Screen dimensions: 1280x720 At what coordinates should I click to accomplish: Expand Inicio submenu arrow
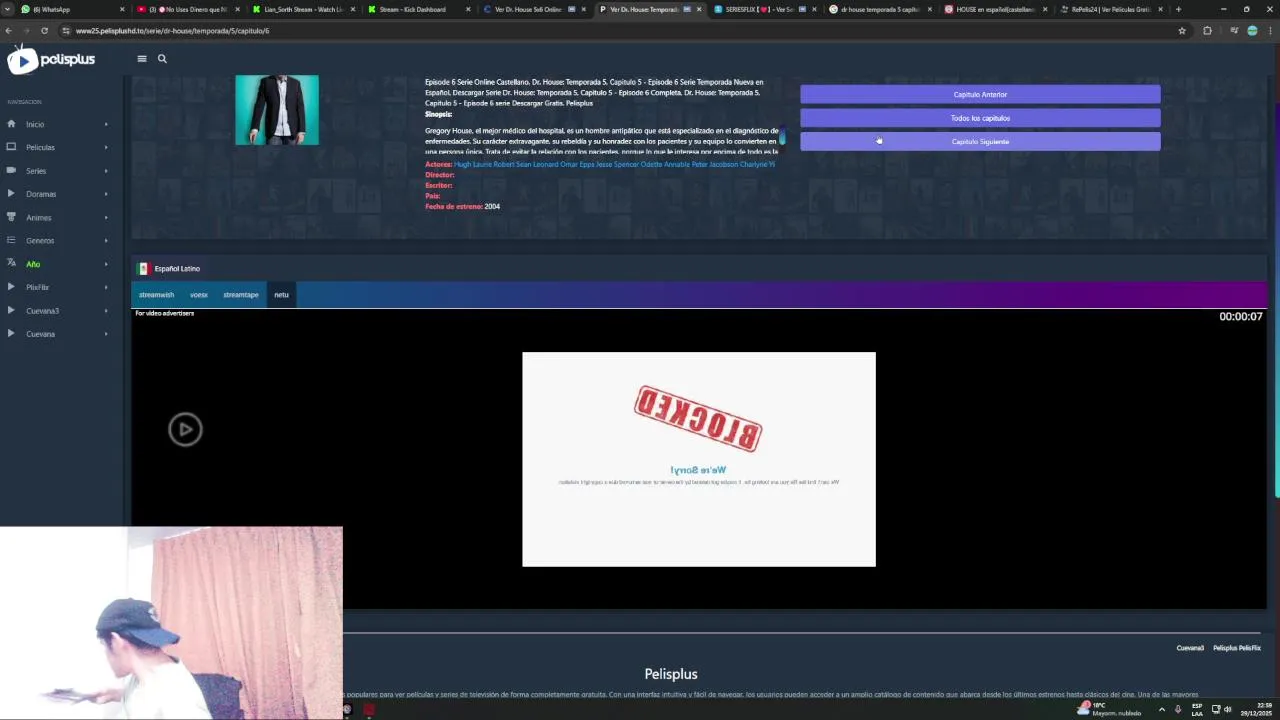pos(106,124)
